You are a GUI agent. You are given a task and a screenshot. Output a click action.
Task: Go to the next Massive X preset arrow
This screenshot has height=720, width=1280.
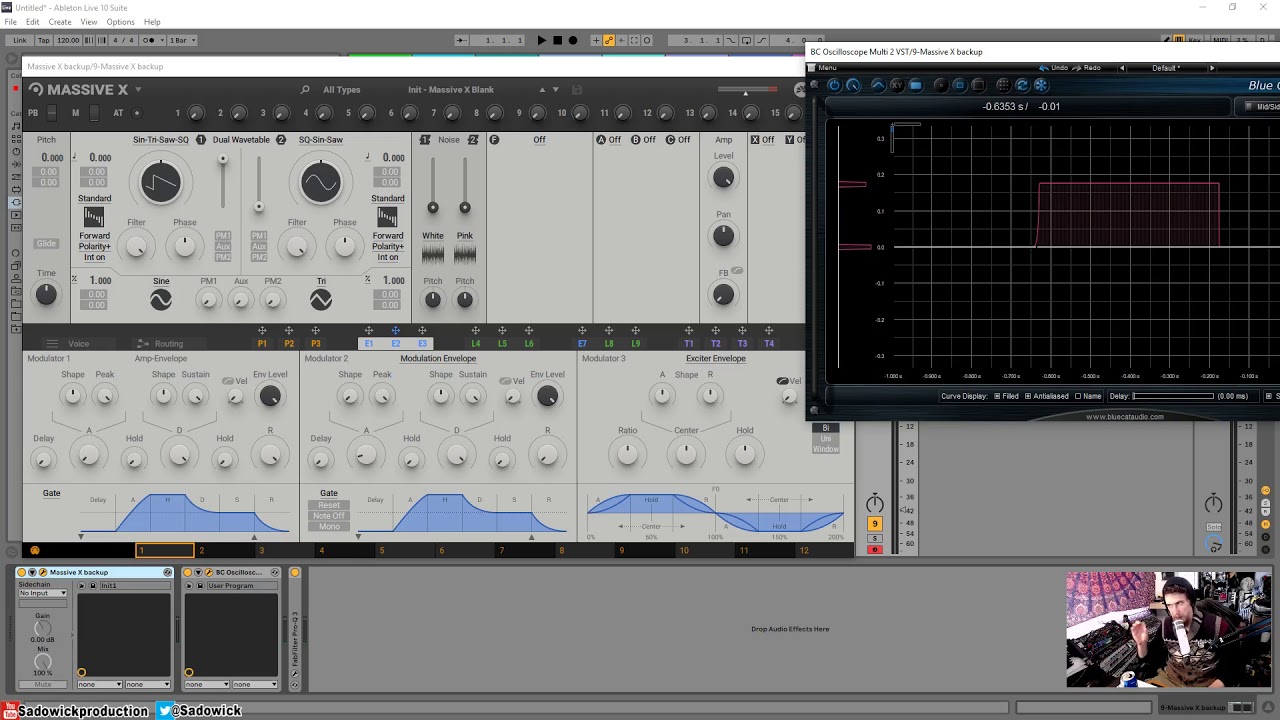556,90
